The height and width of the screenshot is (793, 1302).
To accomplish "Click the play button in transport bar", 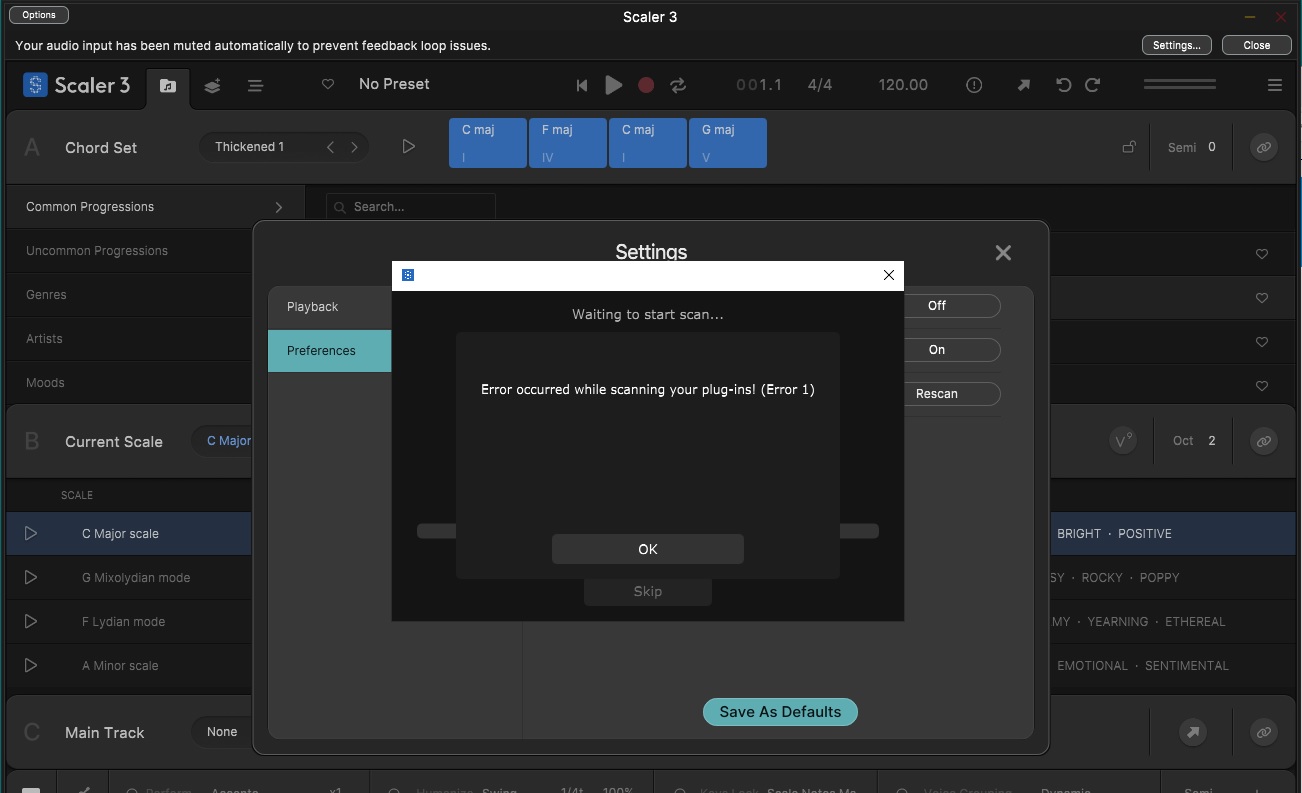I will coord(614,85).
